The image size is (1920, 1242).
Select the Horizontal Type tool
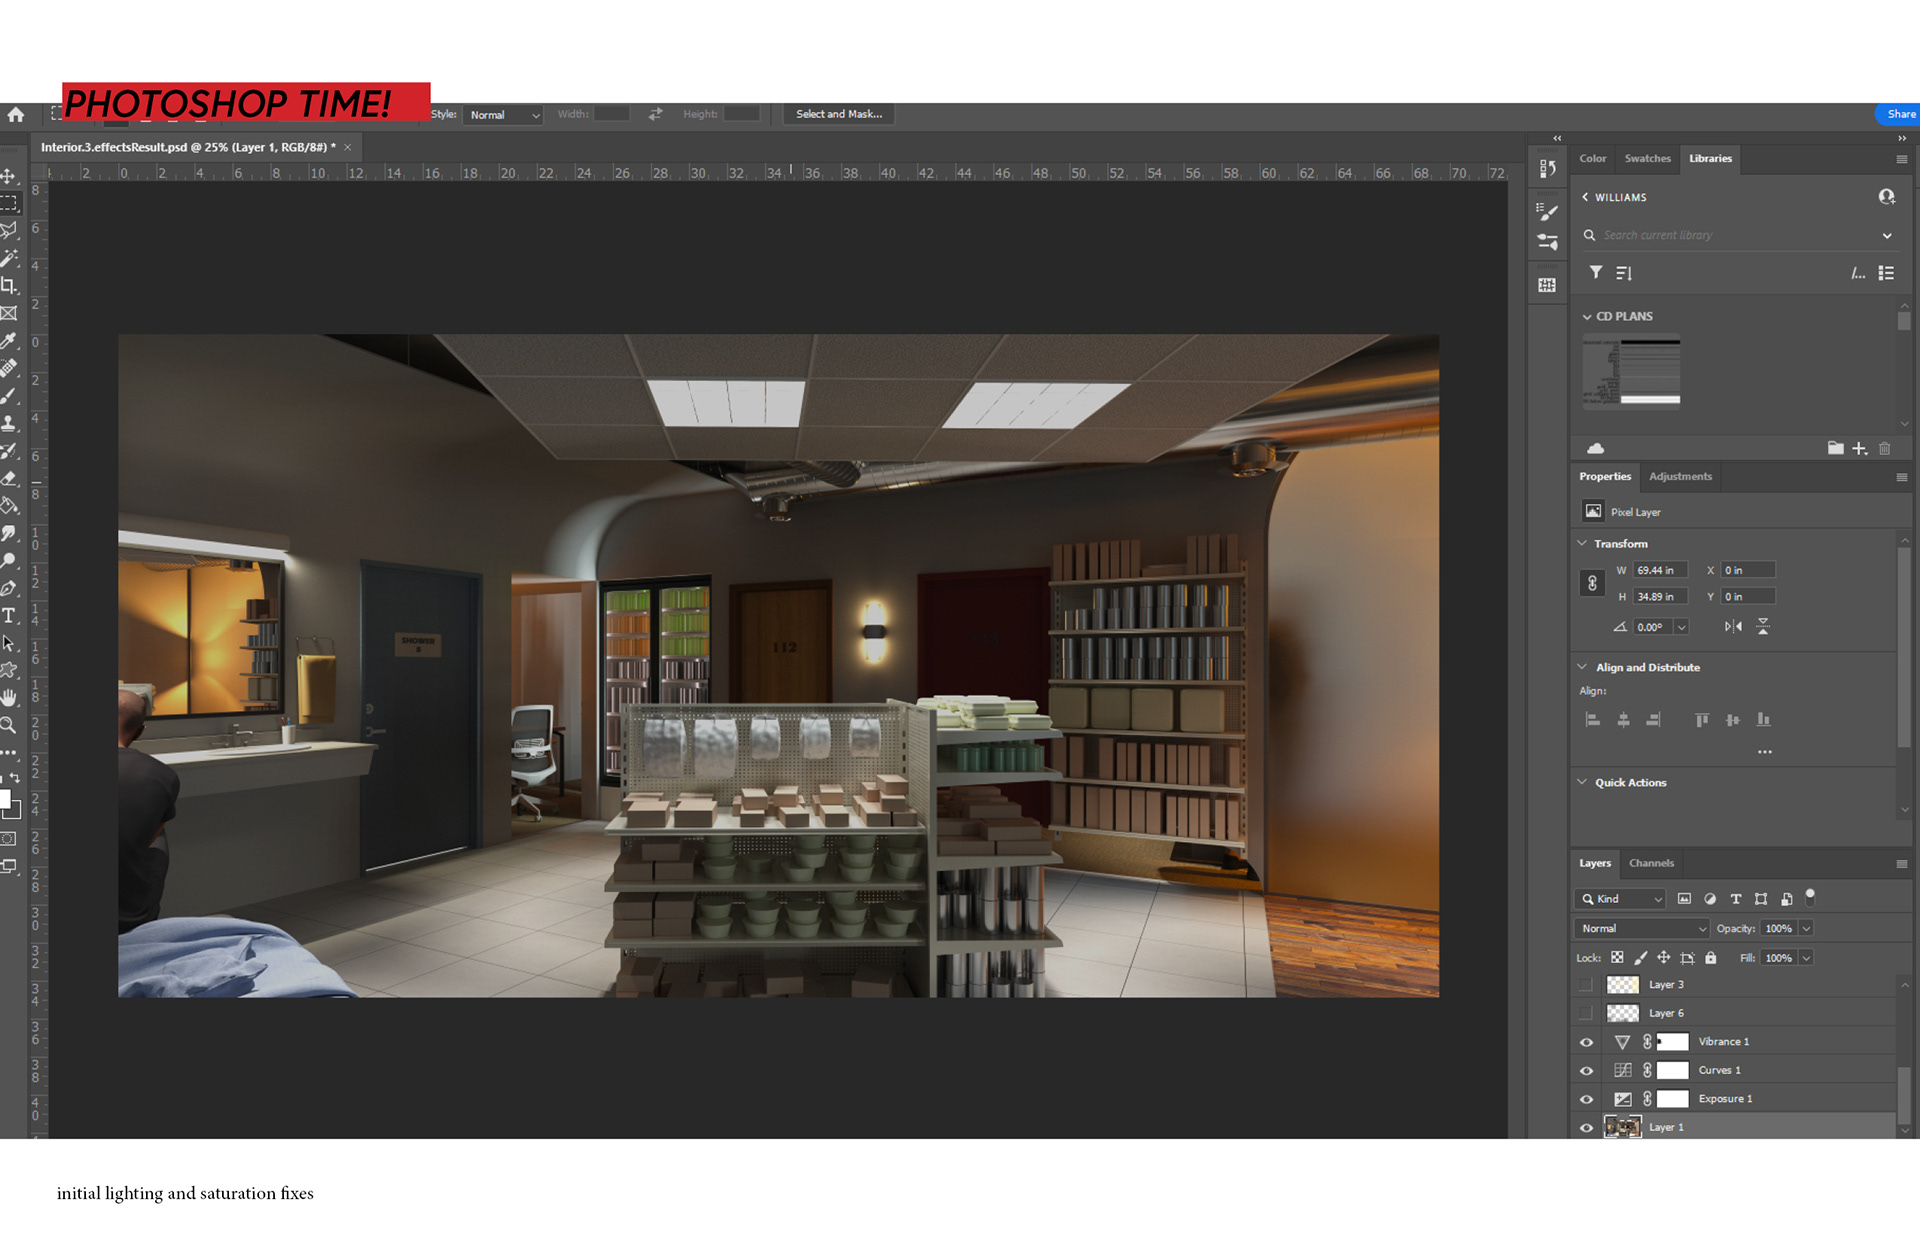(x=9, y=616)
